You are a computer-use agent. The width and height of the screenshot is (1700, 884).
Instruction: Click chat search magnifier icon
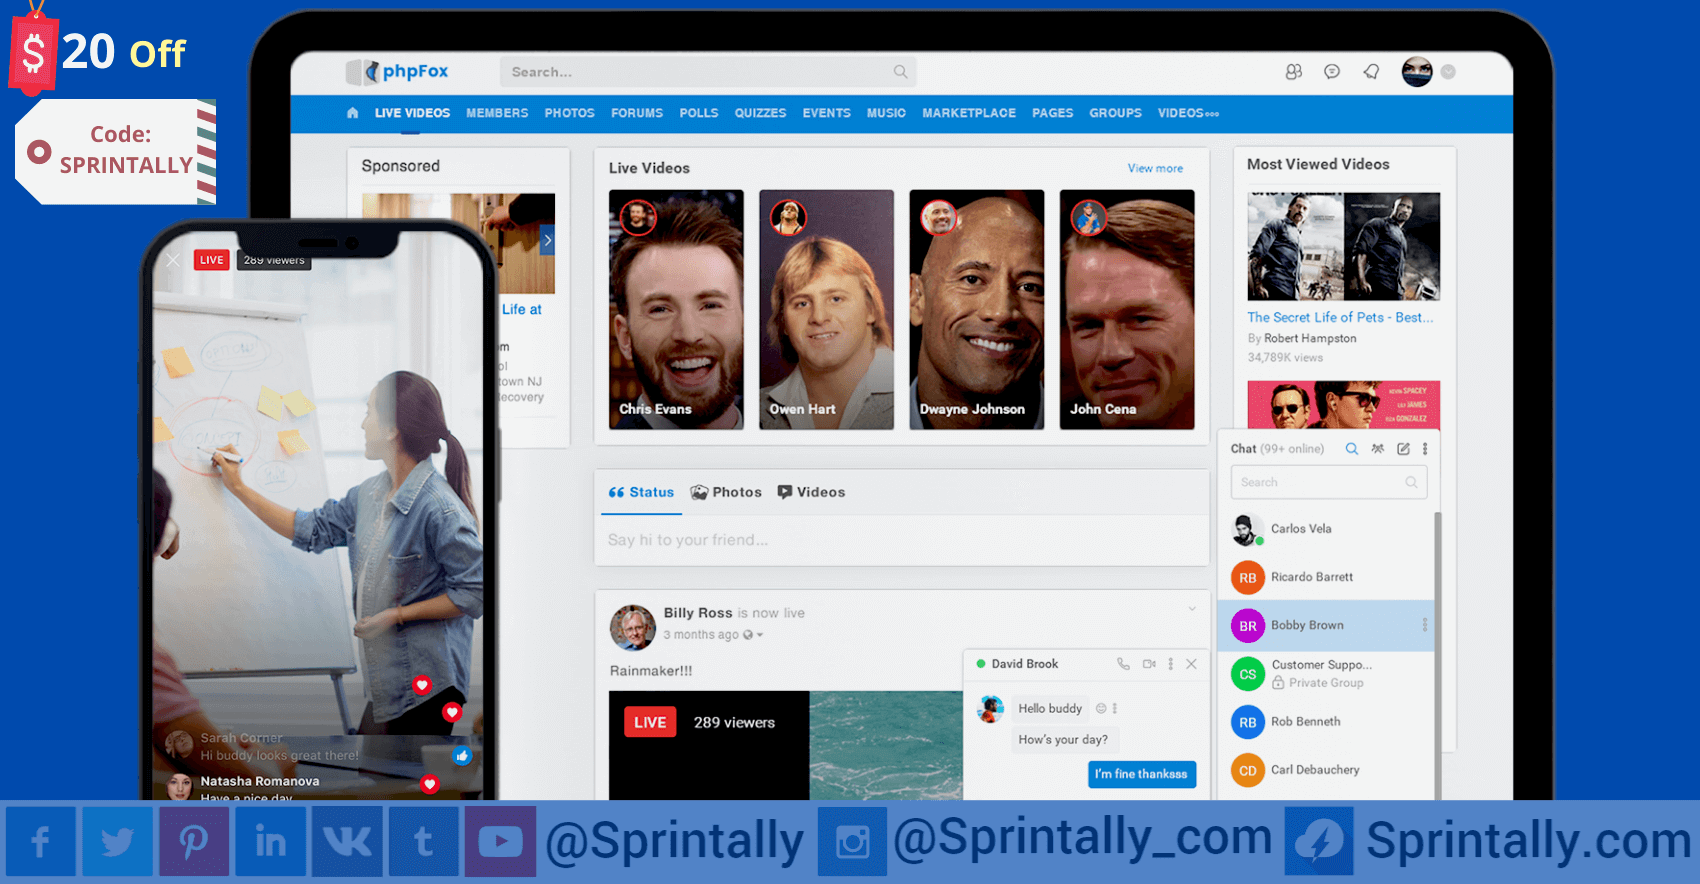[1351, 449]
